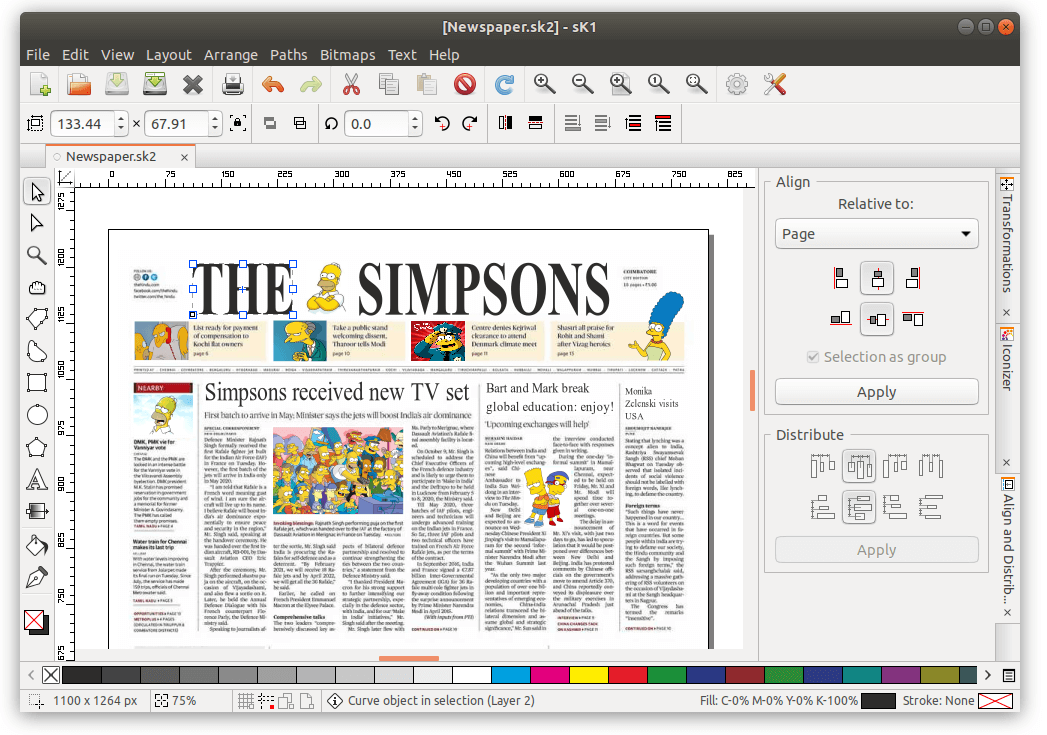1047x735 pixels.
Task: Open the Layout menu
Action: (168, 55)
